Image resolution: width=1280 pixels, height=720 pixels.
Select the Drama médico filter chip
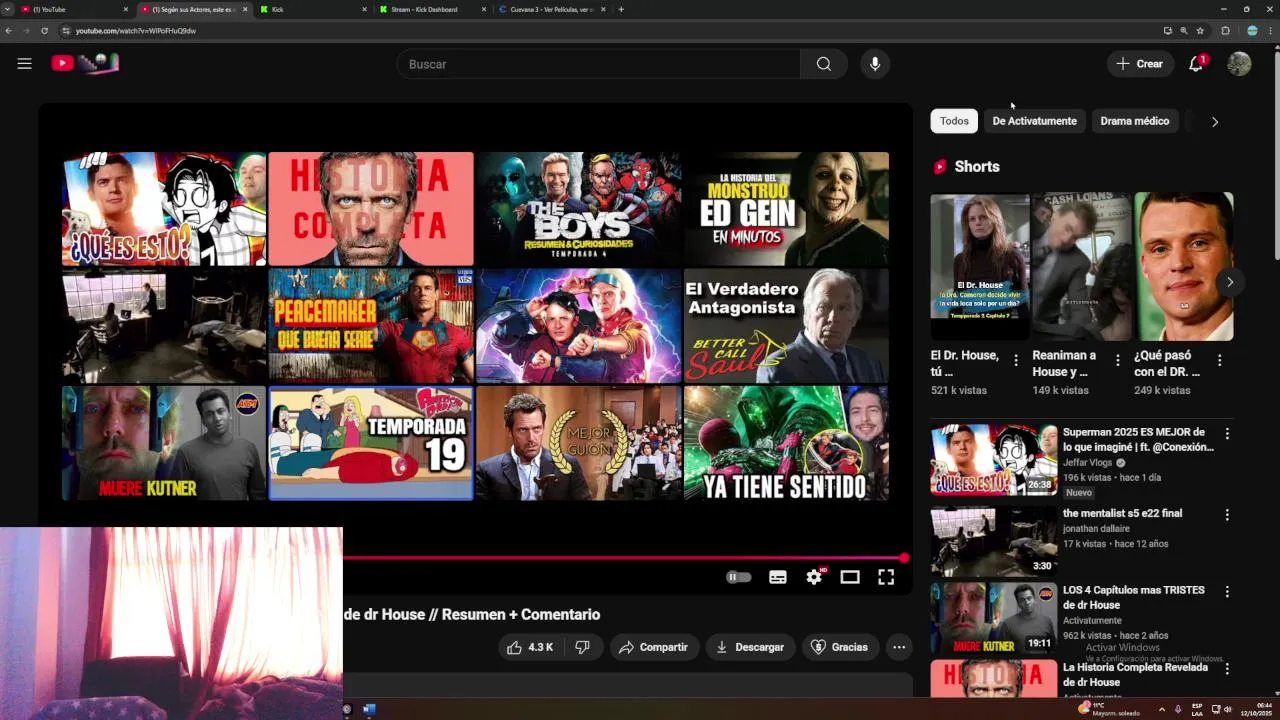click(x=1134, y=121)
